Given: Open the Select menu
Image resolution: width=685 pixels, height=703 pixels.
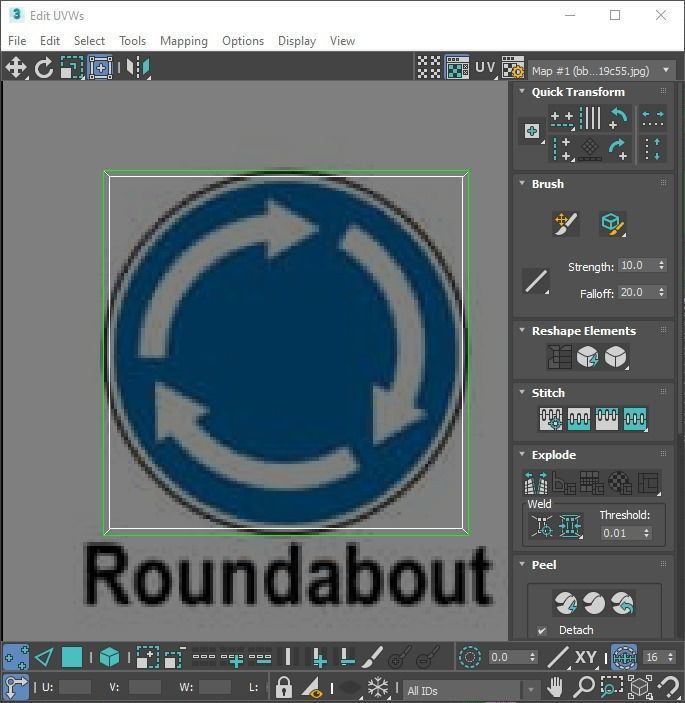Looking at the screenshot, I should 89,41.
